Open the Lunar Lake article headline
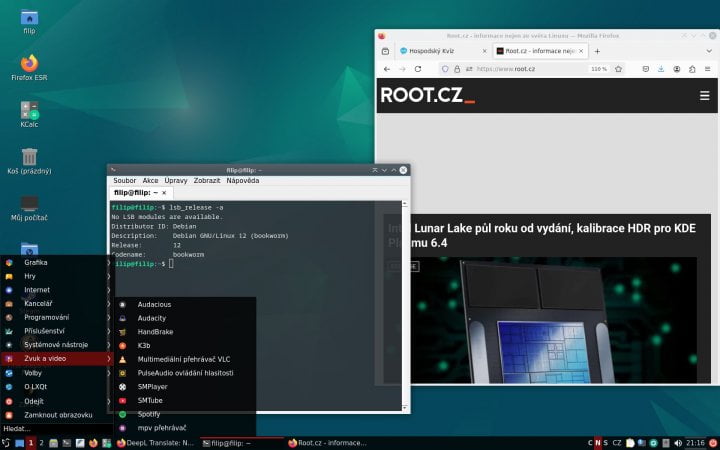720x450 pixels. (542, 235)
